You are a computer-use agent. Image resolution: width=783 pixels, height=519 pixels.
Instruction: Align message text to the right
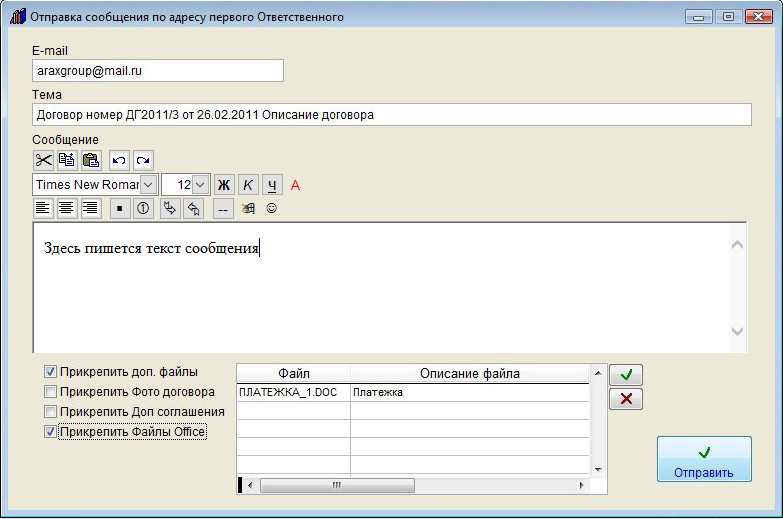point(90,208)
